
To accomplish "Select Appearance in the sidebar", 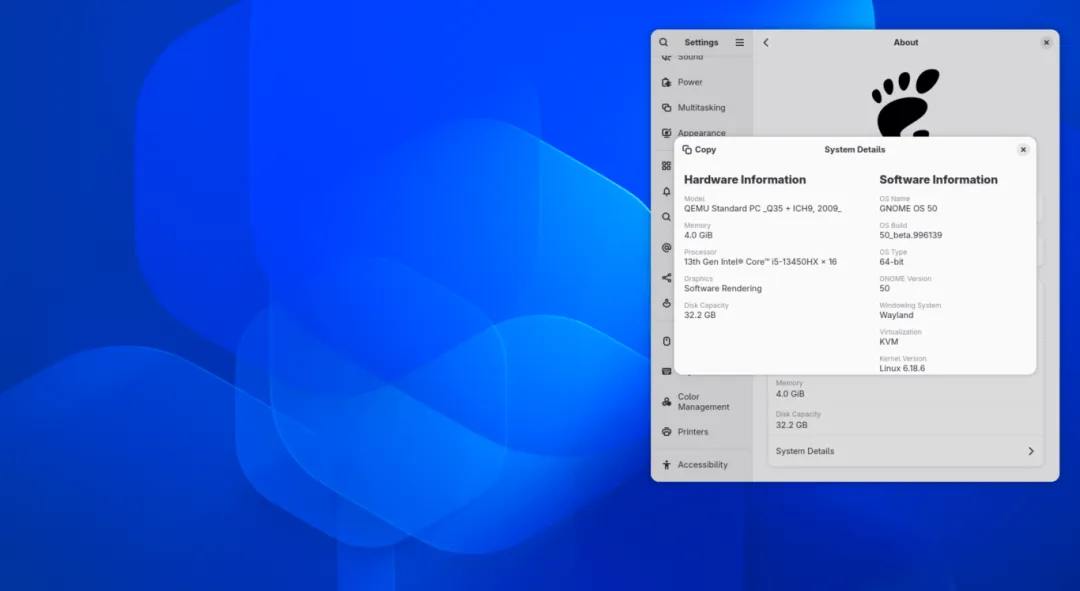I will point(702,133).
